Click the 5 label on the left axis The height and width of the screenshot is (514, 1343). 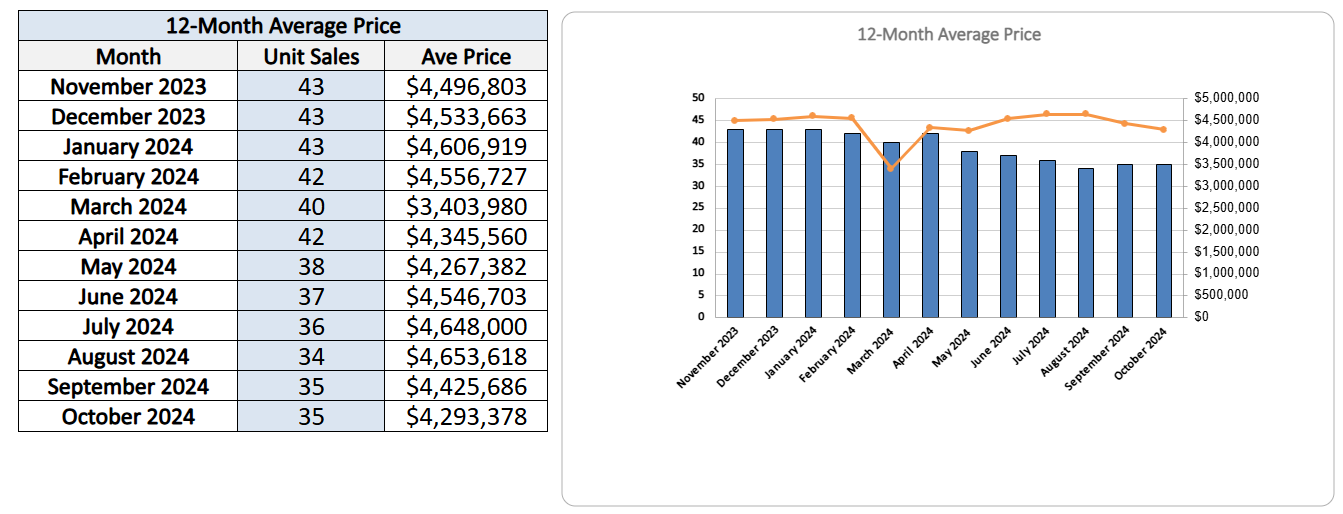[701, 295]
